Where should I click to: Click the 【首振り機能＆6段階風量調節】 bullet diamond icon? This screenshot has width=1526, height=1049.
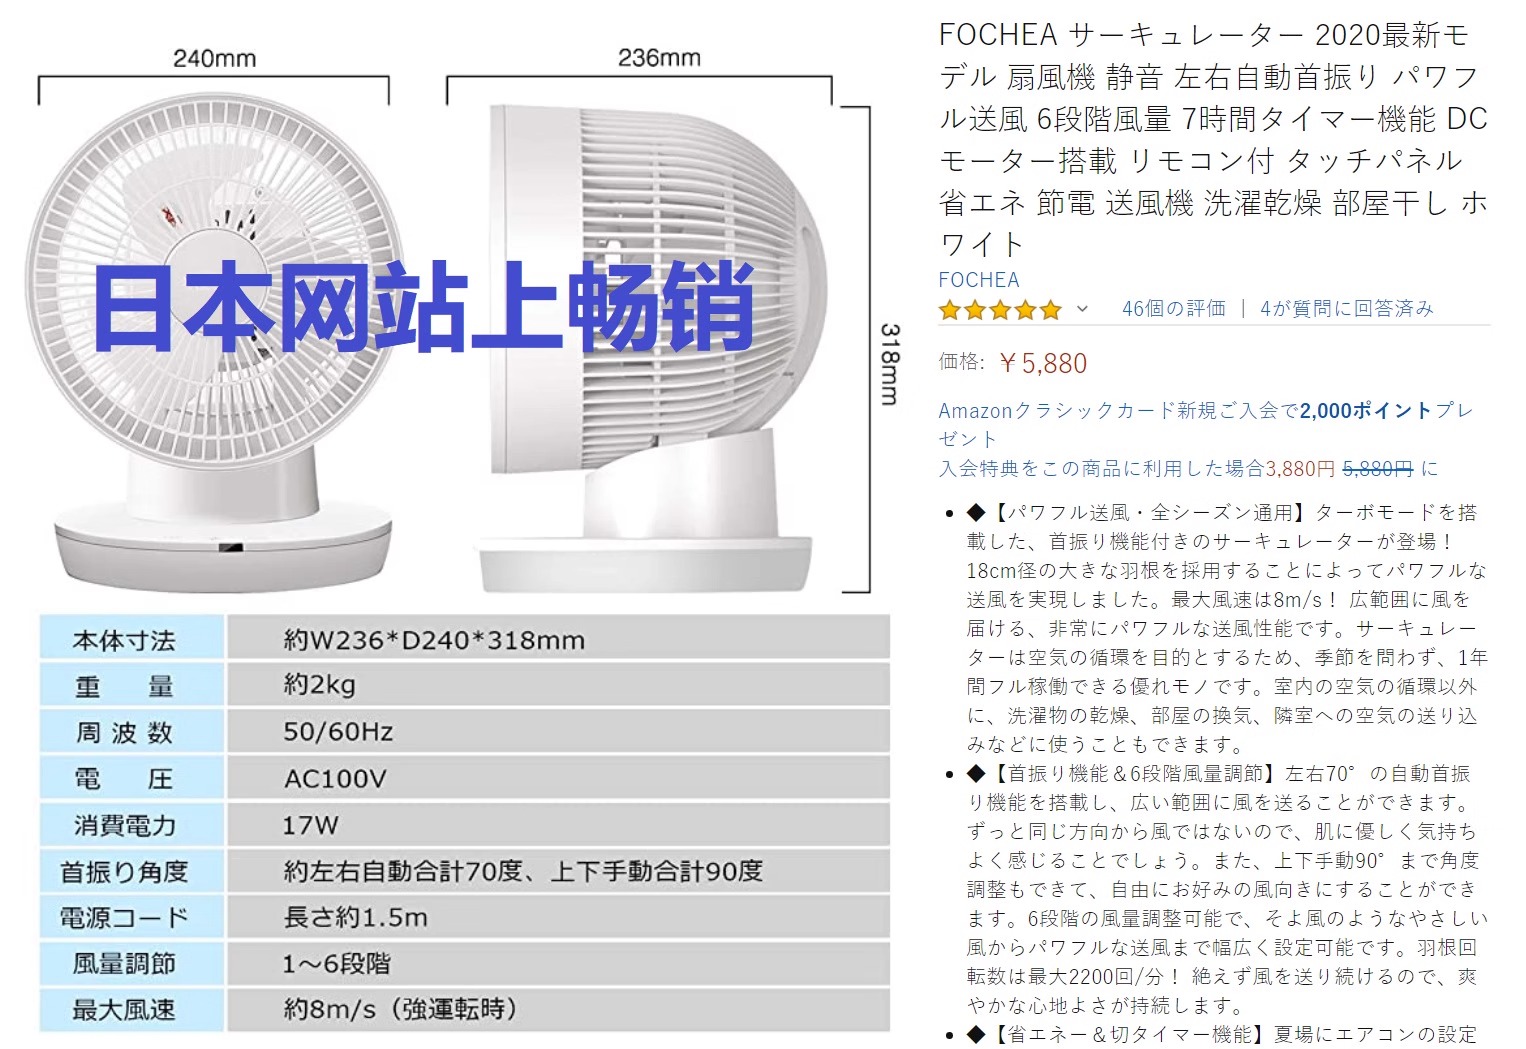(x=977, y=773)
